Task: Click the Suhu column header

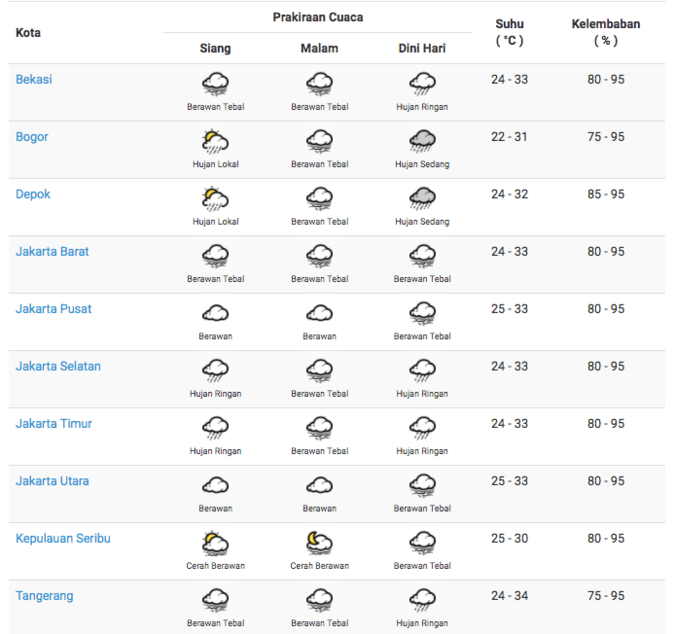Action: click(509, 32)
